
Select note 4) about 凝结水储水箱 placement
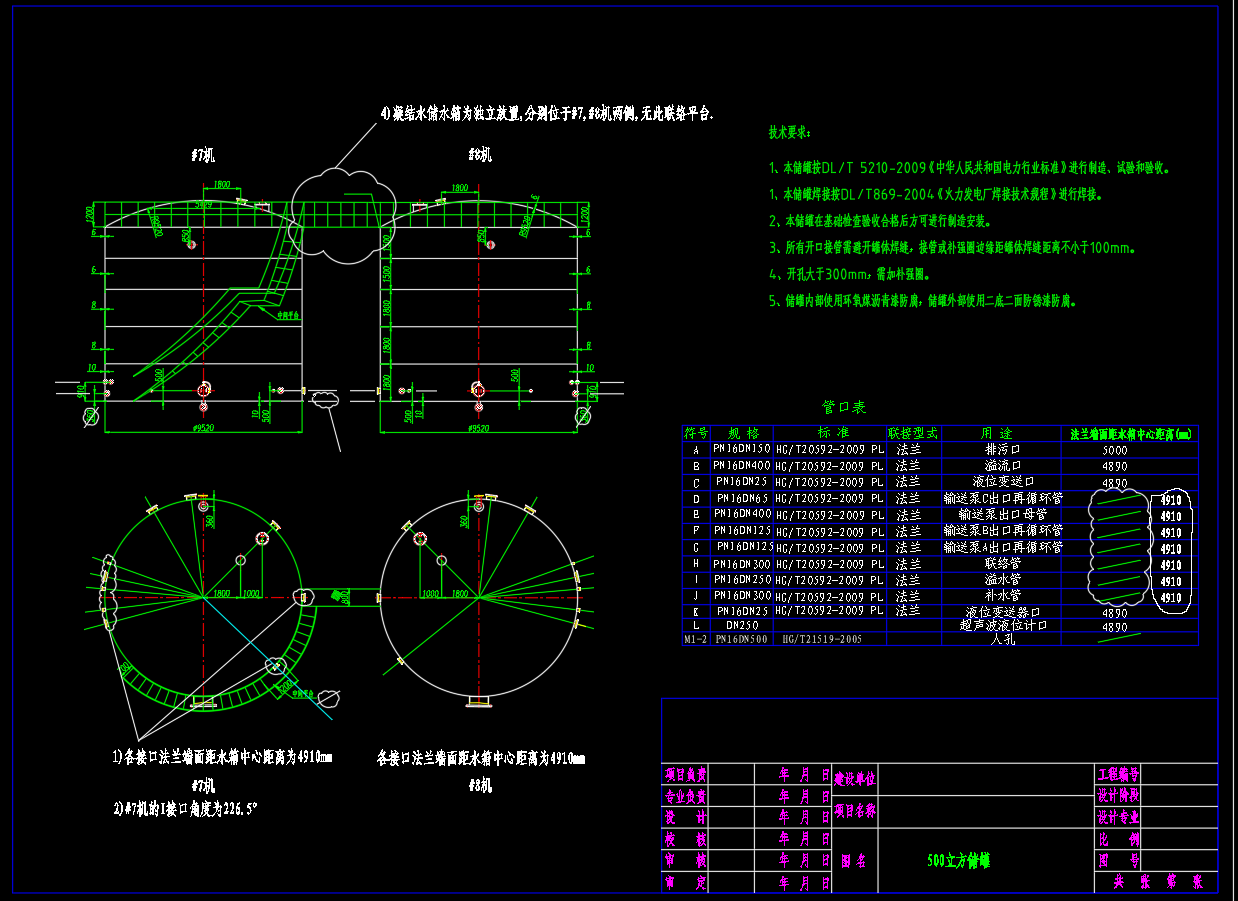tap(546, 114)
